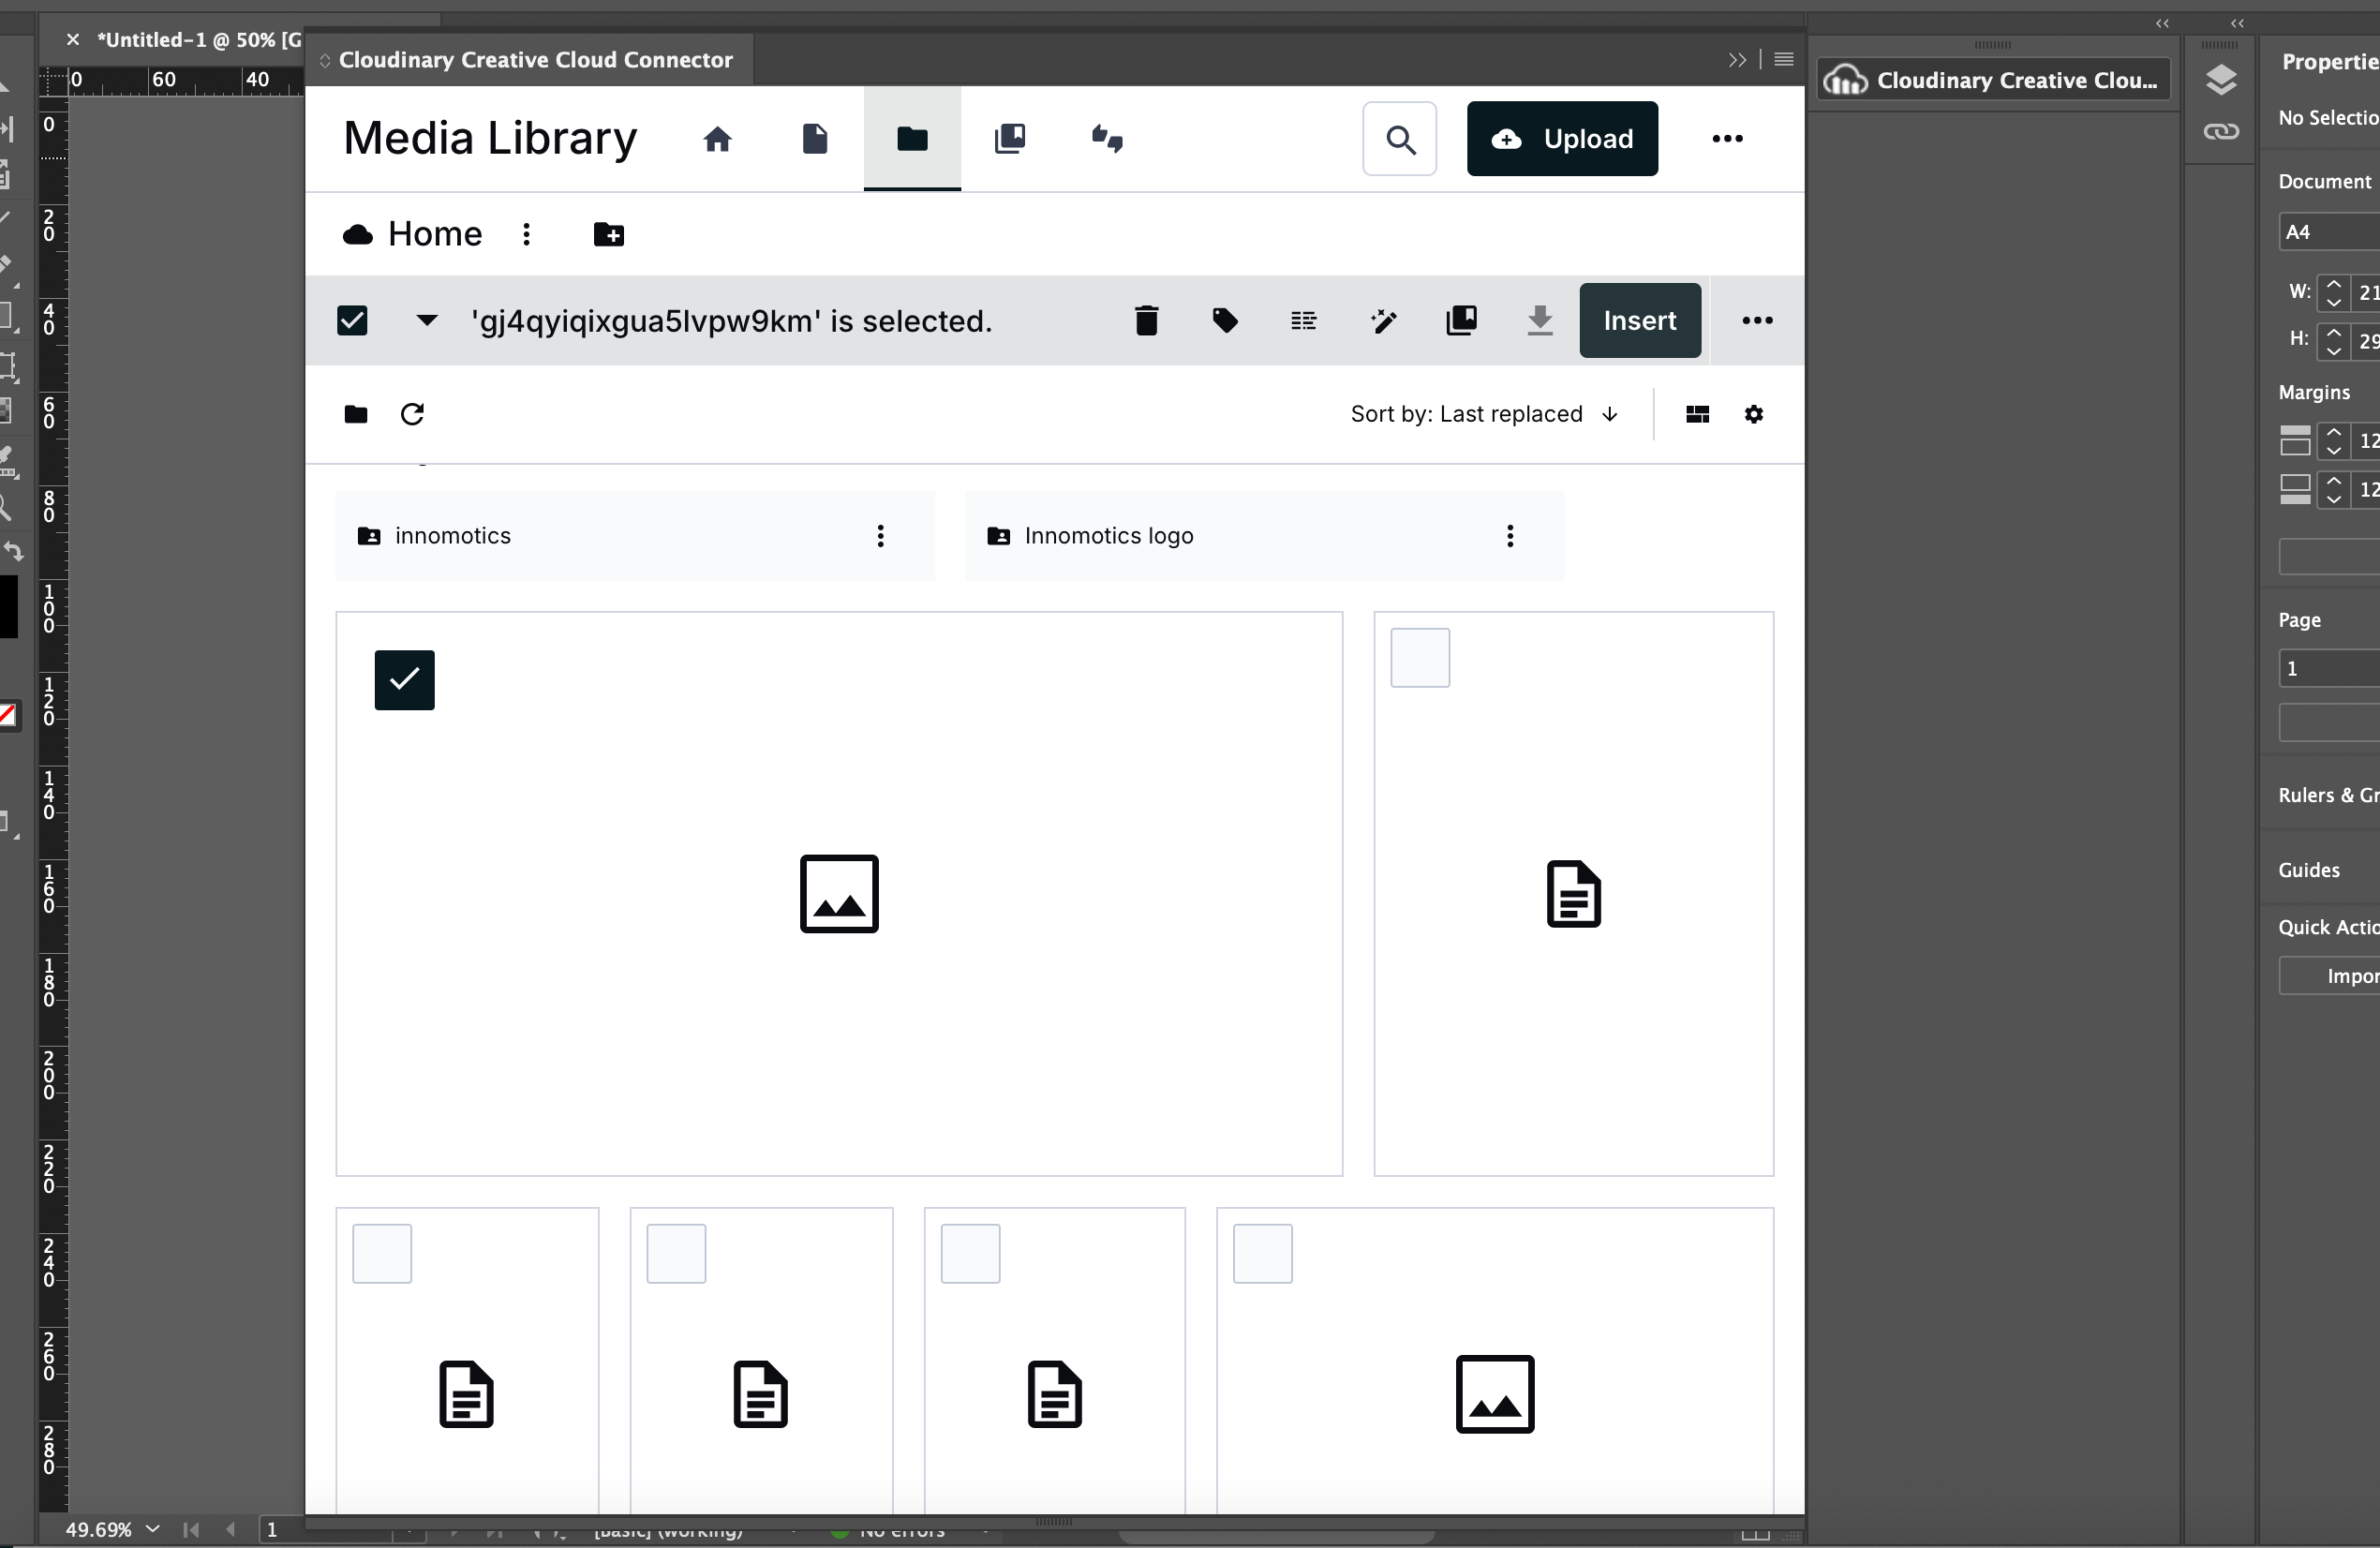Screen dimensions: 2380x1548
Task: Open the Media Library more options menu
Action: tap(1727, 139)
